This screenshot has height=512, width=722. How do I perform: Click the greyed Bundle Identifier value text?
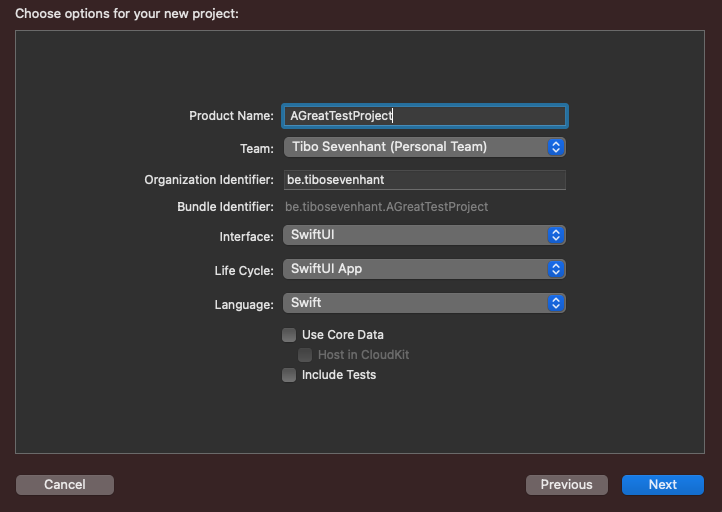coord(386,207)
